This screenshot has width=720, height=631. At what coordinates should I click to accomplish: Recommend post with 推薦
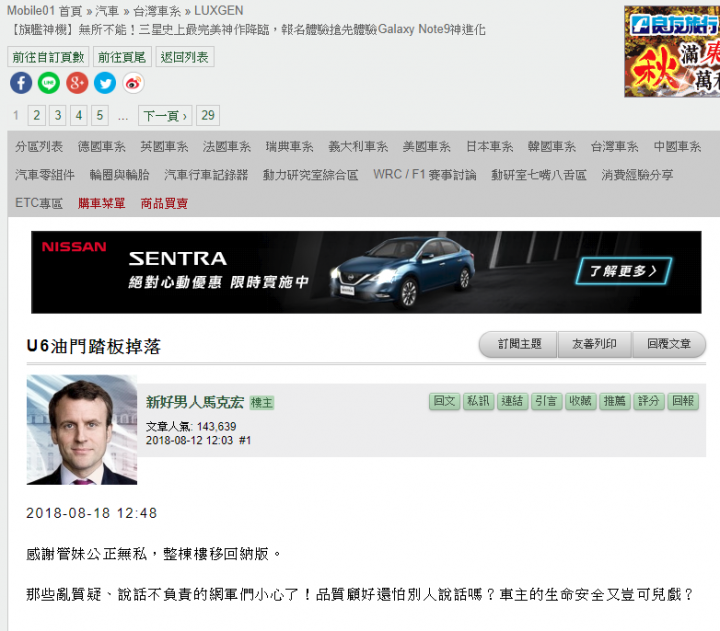coord(615,401)
